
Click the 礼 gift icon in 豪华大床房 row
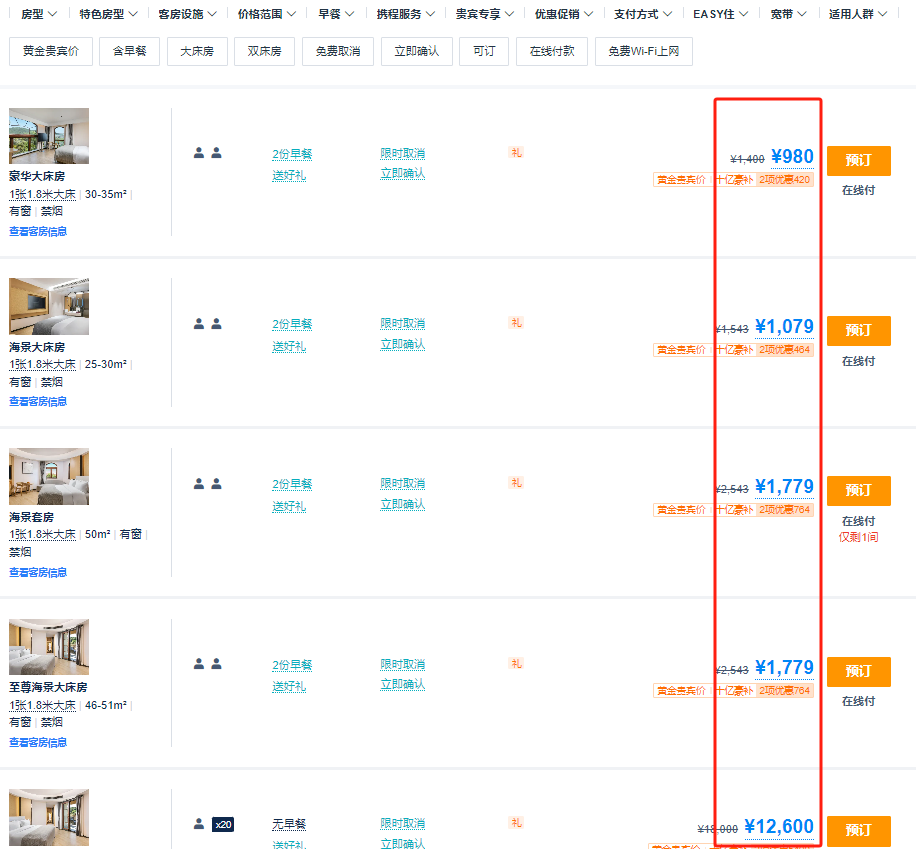tap(516, 153)
